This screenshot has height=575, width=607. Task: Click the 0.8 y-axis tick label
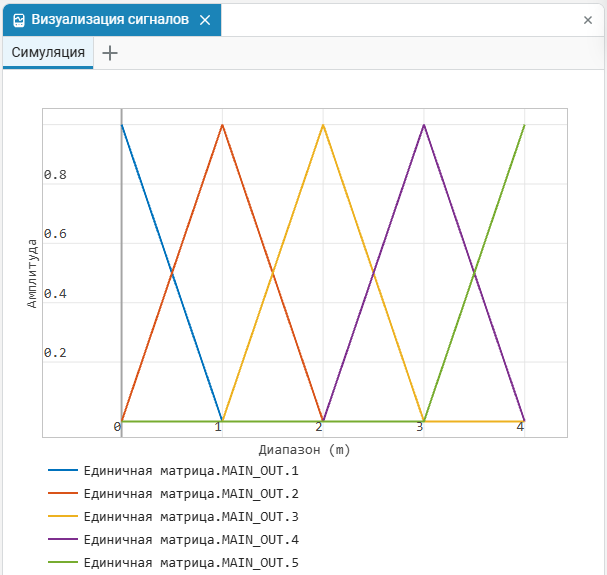[x=55, y=175]
